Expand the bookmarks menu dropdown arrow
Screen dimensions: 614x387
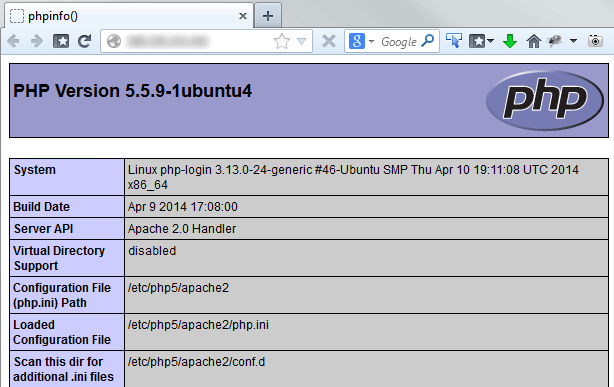(490, 40)
